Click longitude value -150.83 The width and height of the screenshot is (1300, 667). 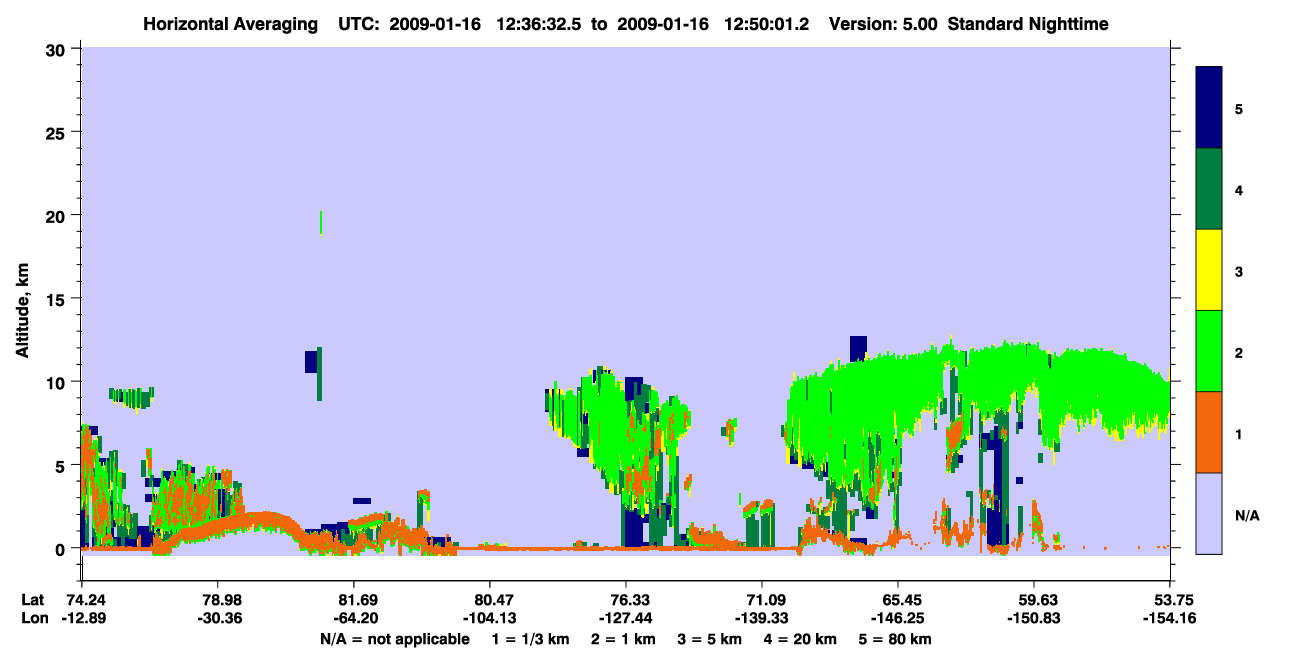click(1034, 618)
